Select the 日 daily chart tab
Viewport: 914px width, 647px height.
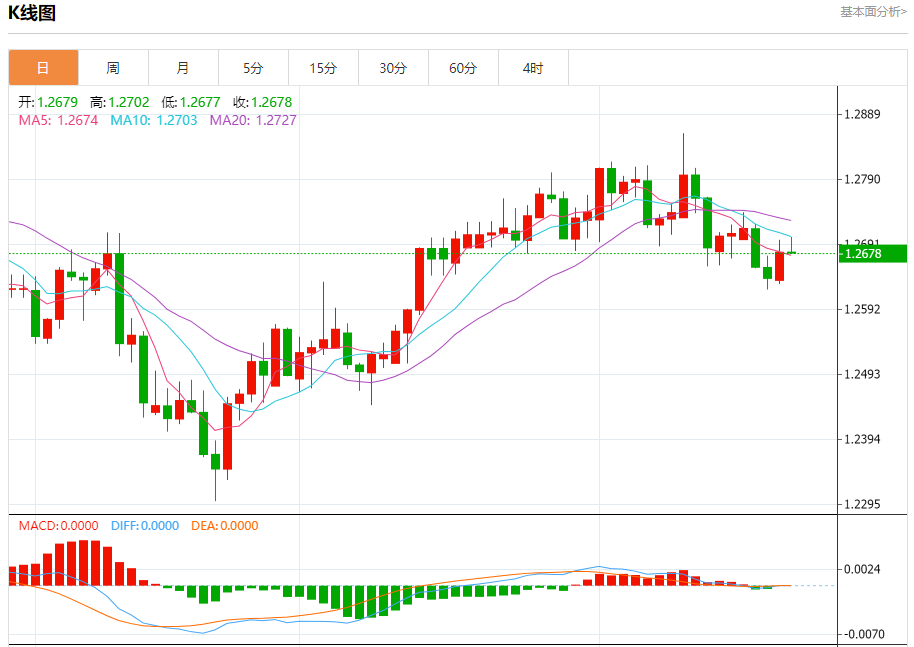point(43,68)
